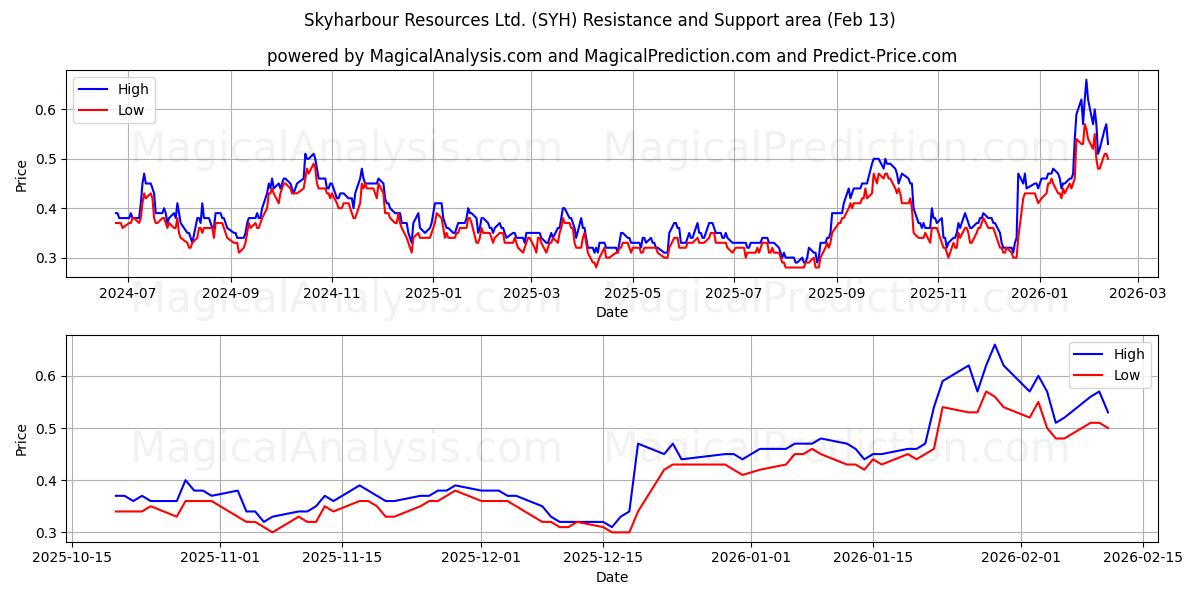Viewport: 1200px width, 600px height.
Task: Click the '2026-01-01' date tick label
Action: pyautogui.click(x=753, y=557)
